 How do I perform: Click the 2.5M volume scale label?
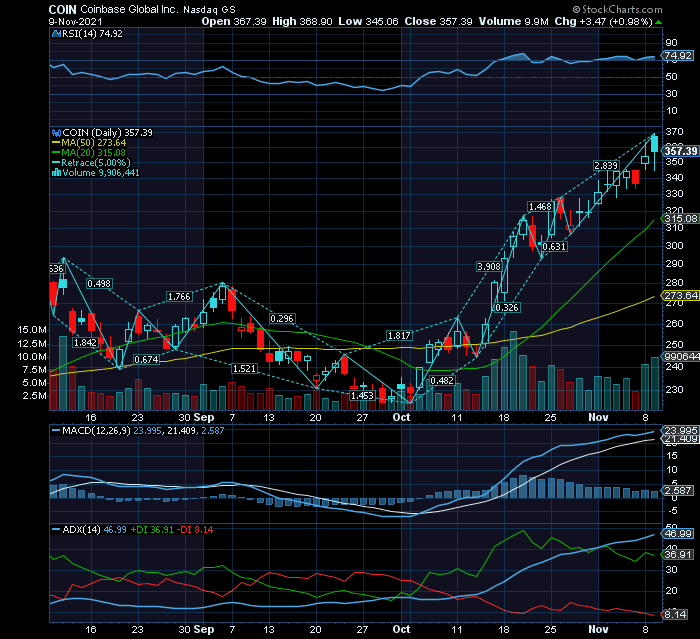35,396
